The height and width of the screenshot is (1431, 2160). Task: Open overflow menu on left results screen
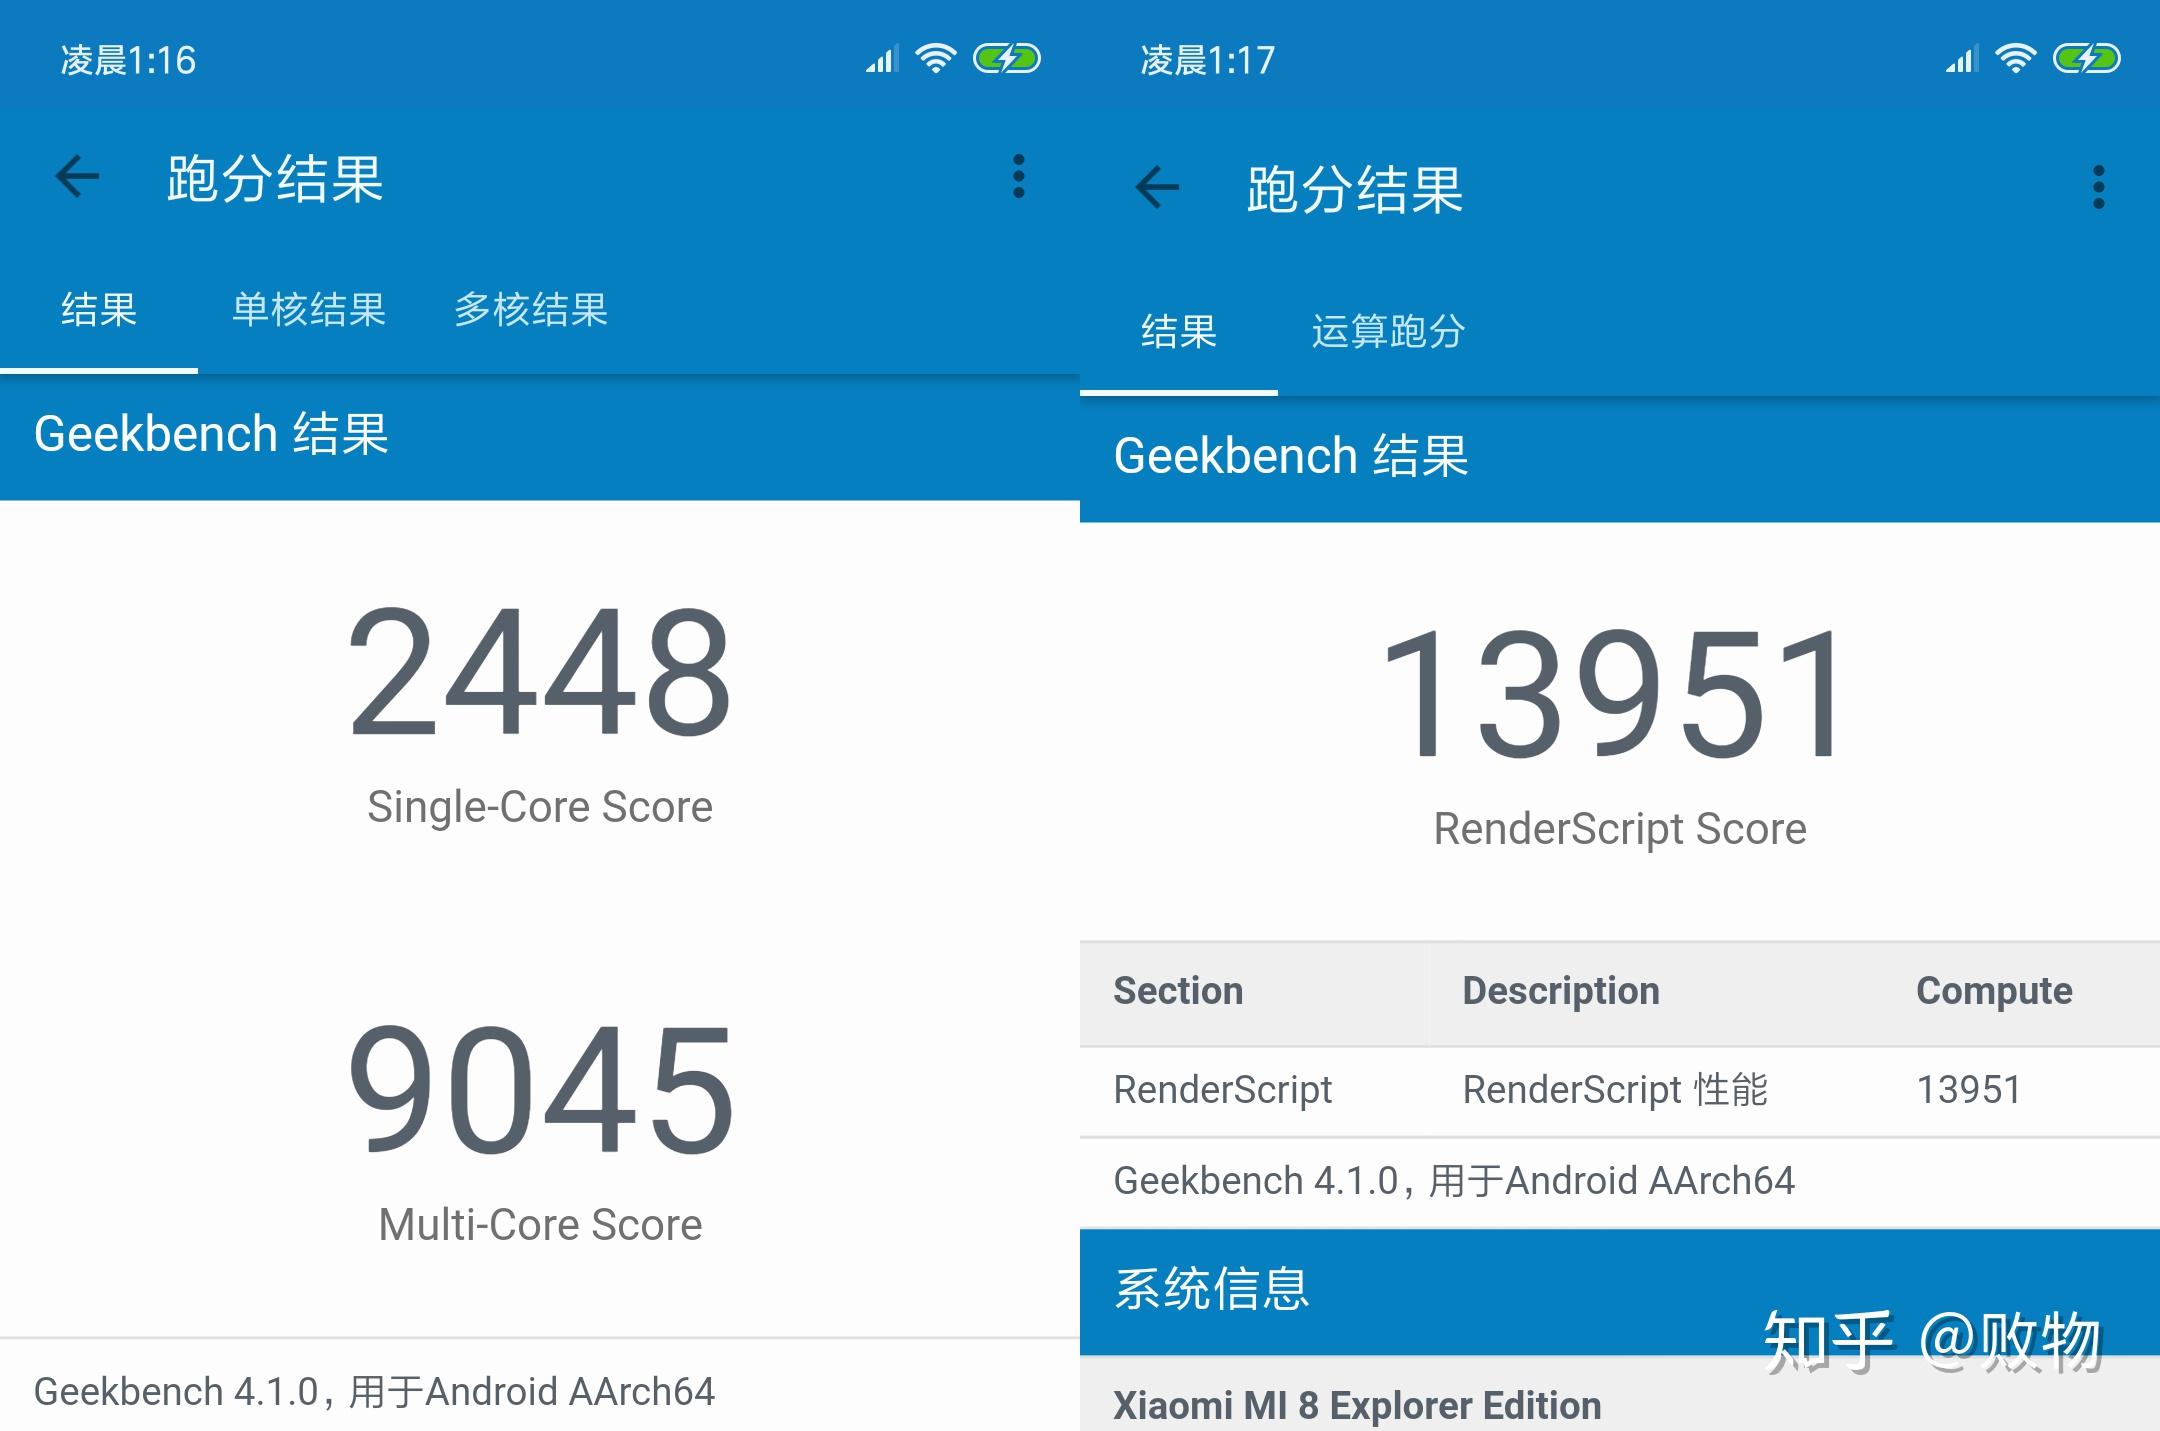tap(1019, 177)
